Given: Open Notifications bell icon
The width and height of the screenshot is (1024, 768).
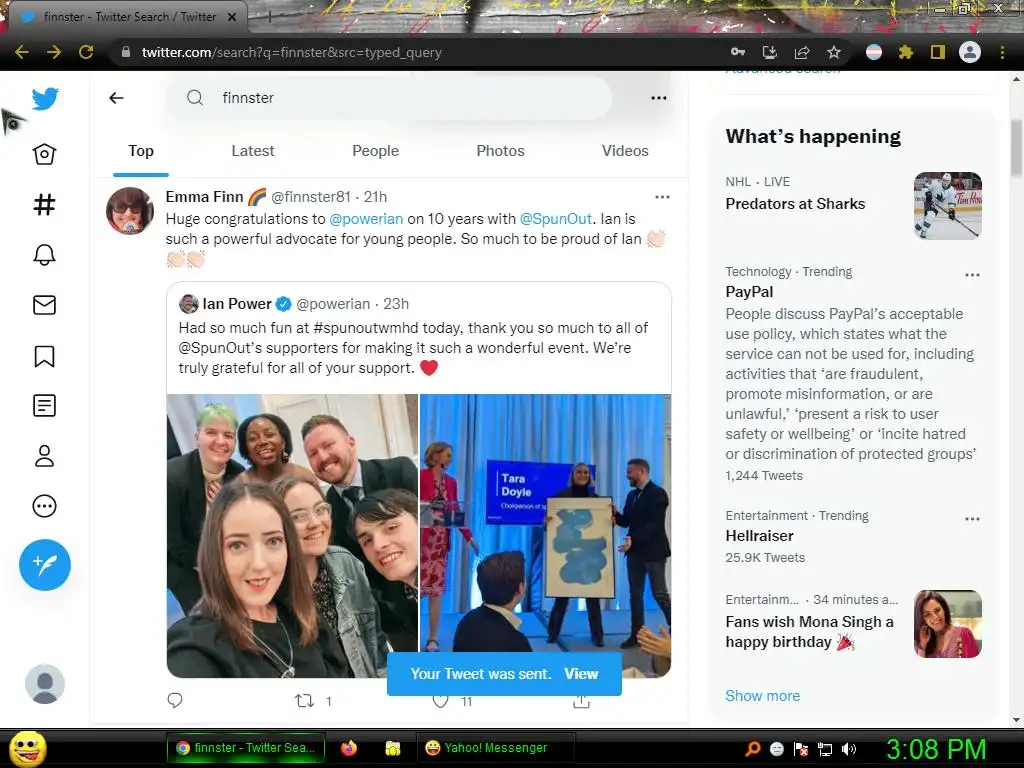Looking at the screenshot, I should click(x=44, y=255).
